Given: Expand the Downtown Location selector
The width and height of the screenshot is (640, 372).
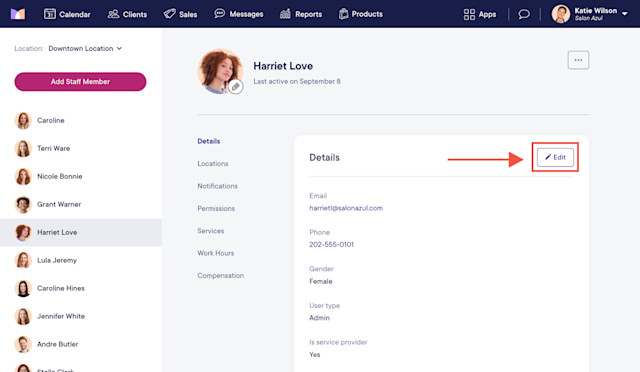Looking at the screenshot, I should (x=85, y=48).
